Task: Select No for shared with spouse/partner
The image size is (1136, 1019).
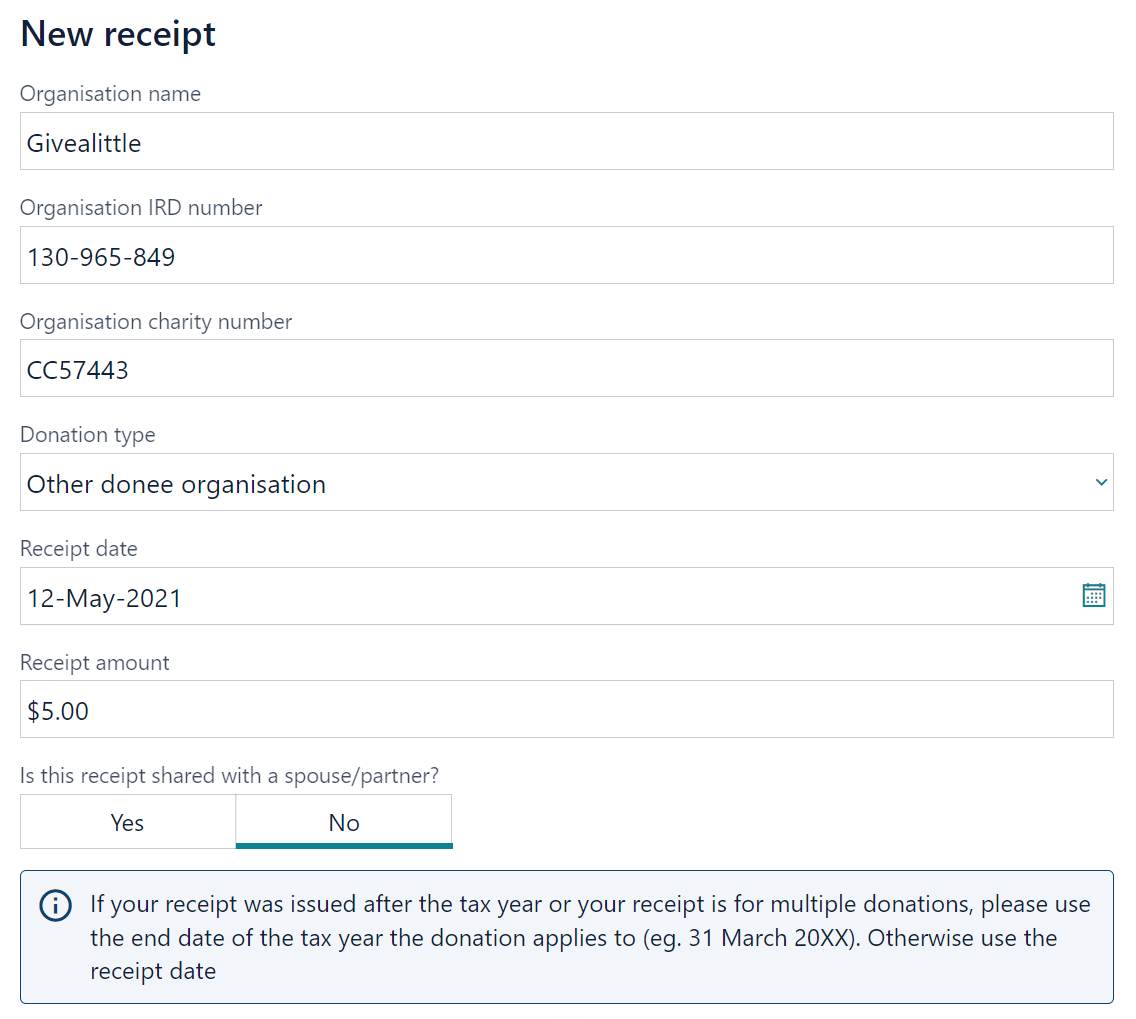Action: pos(344,822)
